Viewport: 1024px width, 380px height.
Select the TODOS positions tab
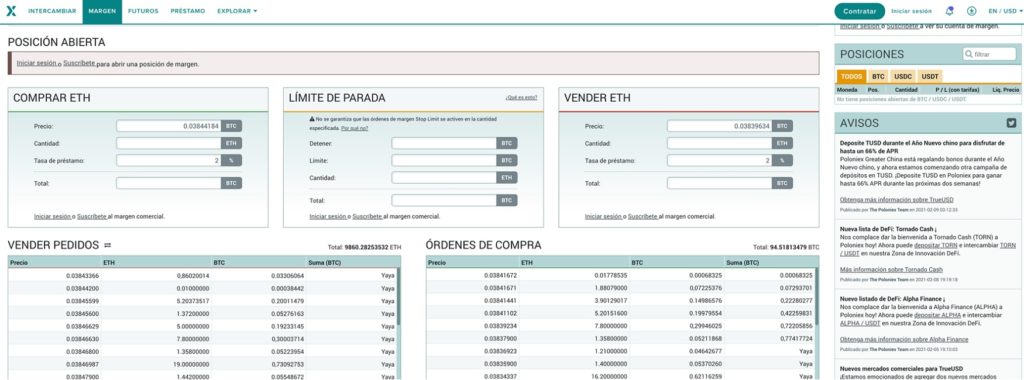[x=852, y=76]
